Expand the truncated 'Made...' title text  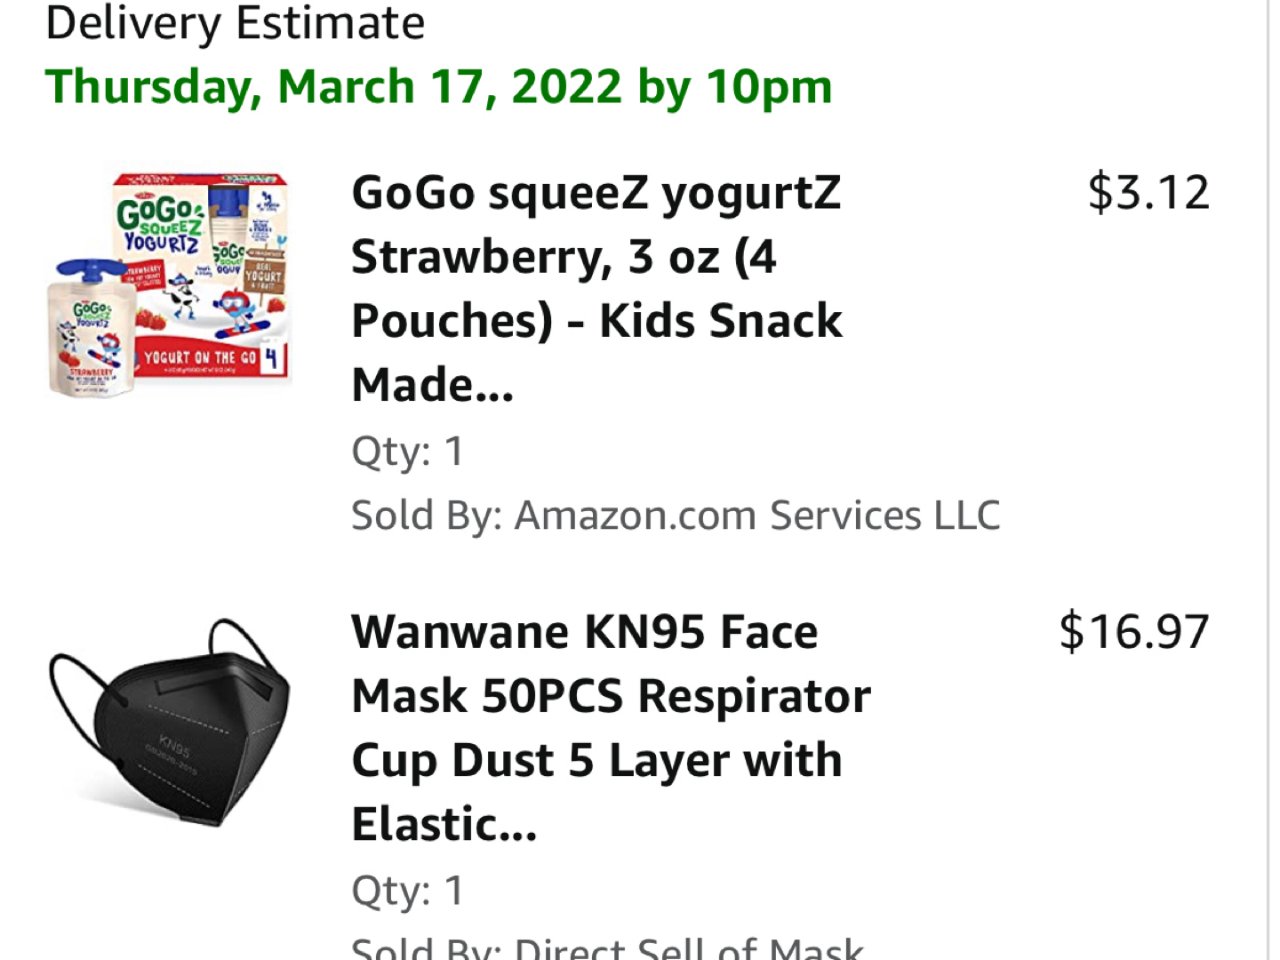pos(432,385)
